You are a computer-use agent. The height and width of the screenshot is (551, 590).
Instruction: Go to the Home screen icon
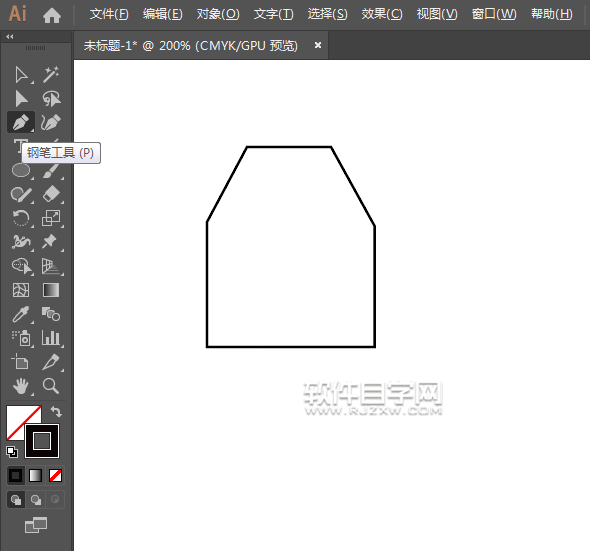(x=52, y=15)
